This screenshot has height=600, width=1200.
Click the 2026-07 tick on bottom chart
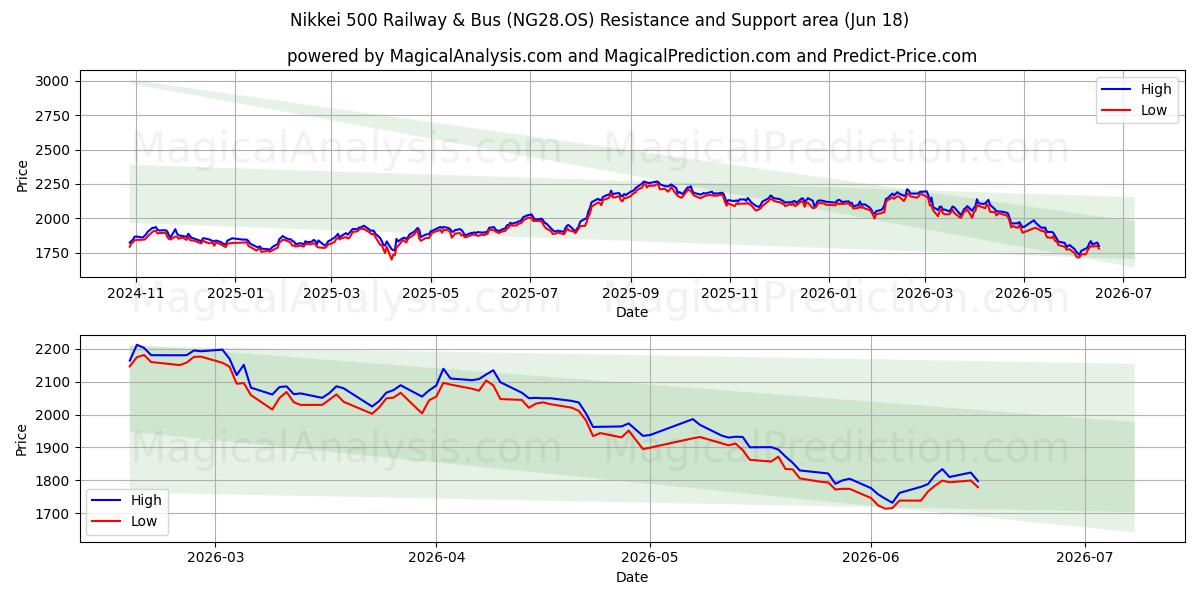click(1086, 558)
